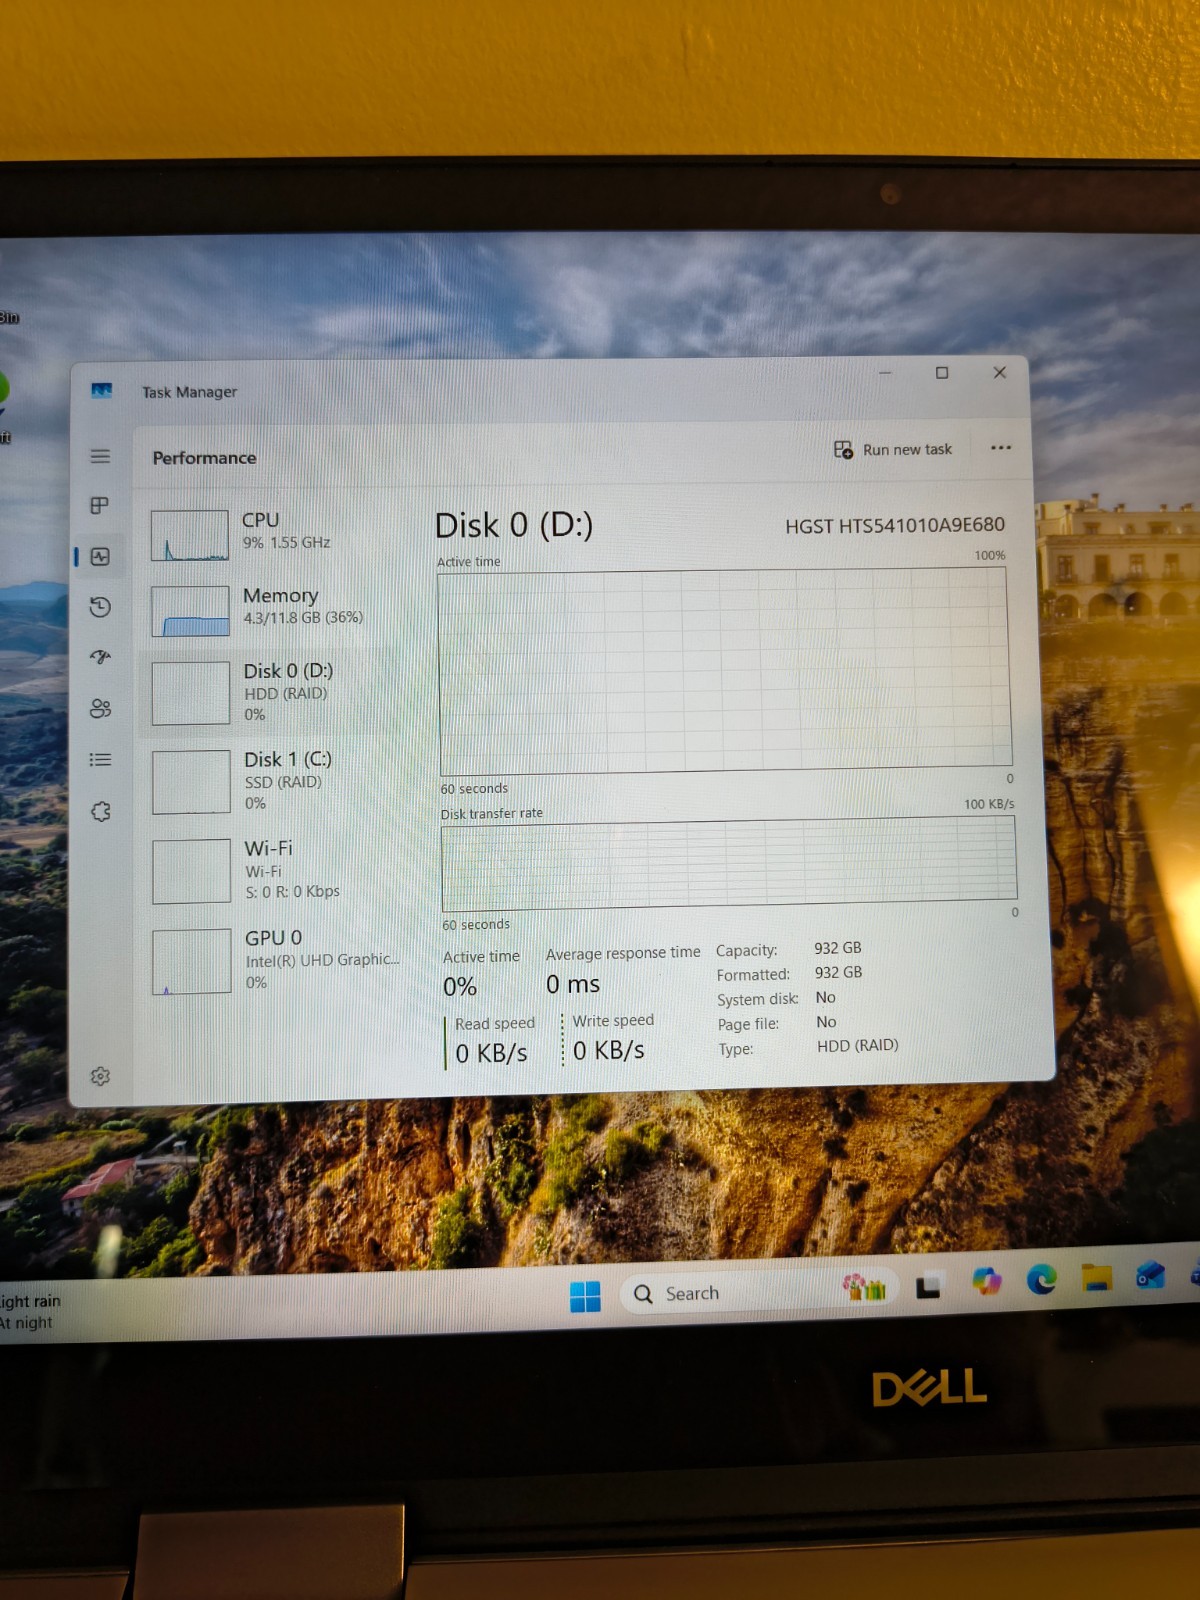Click the Disk 0 active time graph
This screenshot has height=1600, width=1200.
pos(725,670)
